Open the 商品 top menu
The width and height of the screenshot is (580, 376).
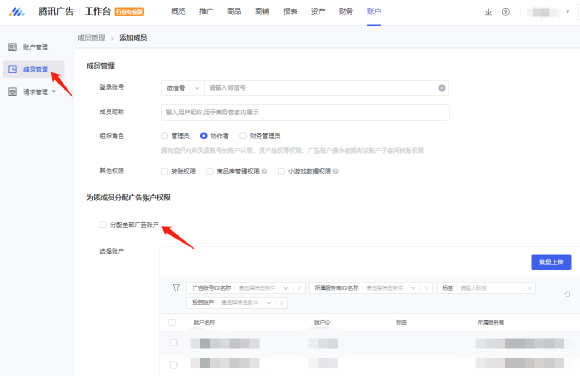tap(234, 12)
